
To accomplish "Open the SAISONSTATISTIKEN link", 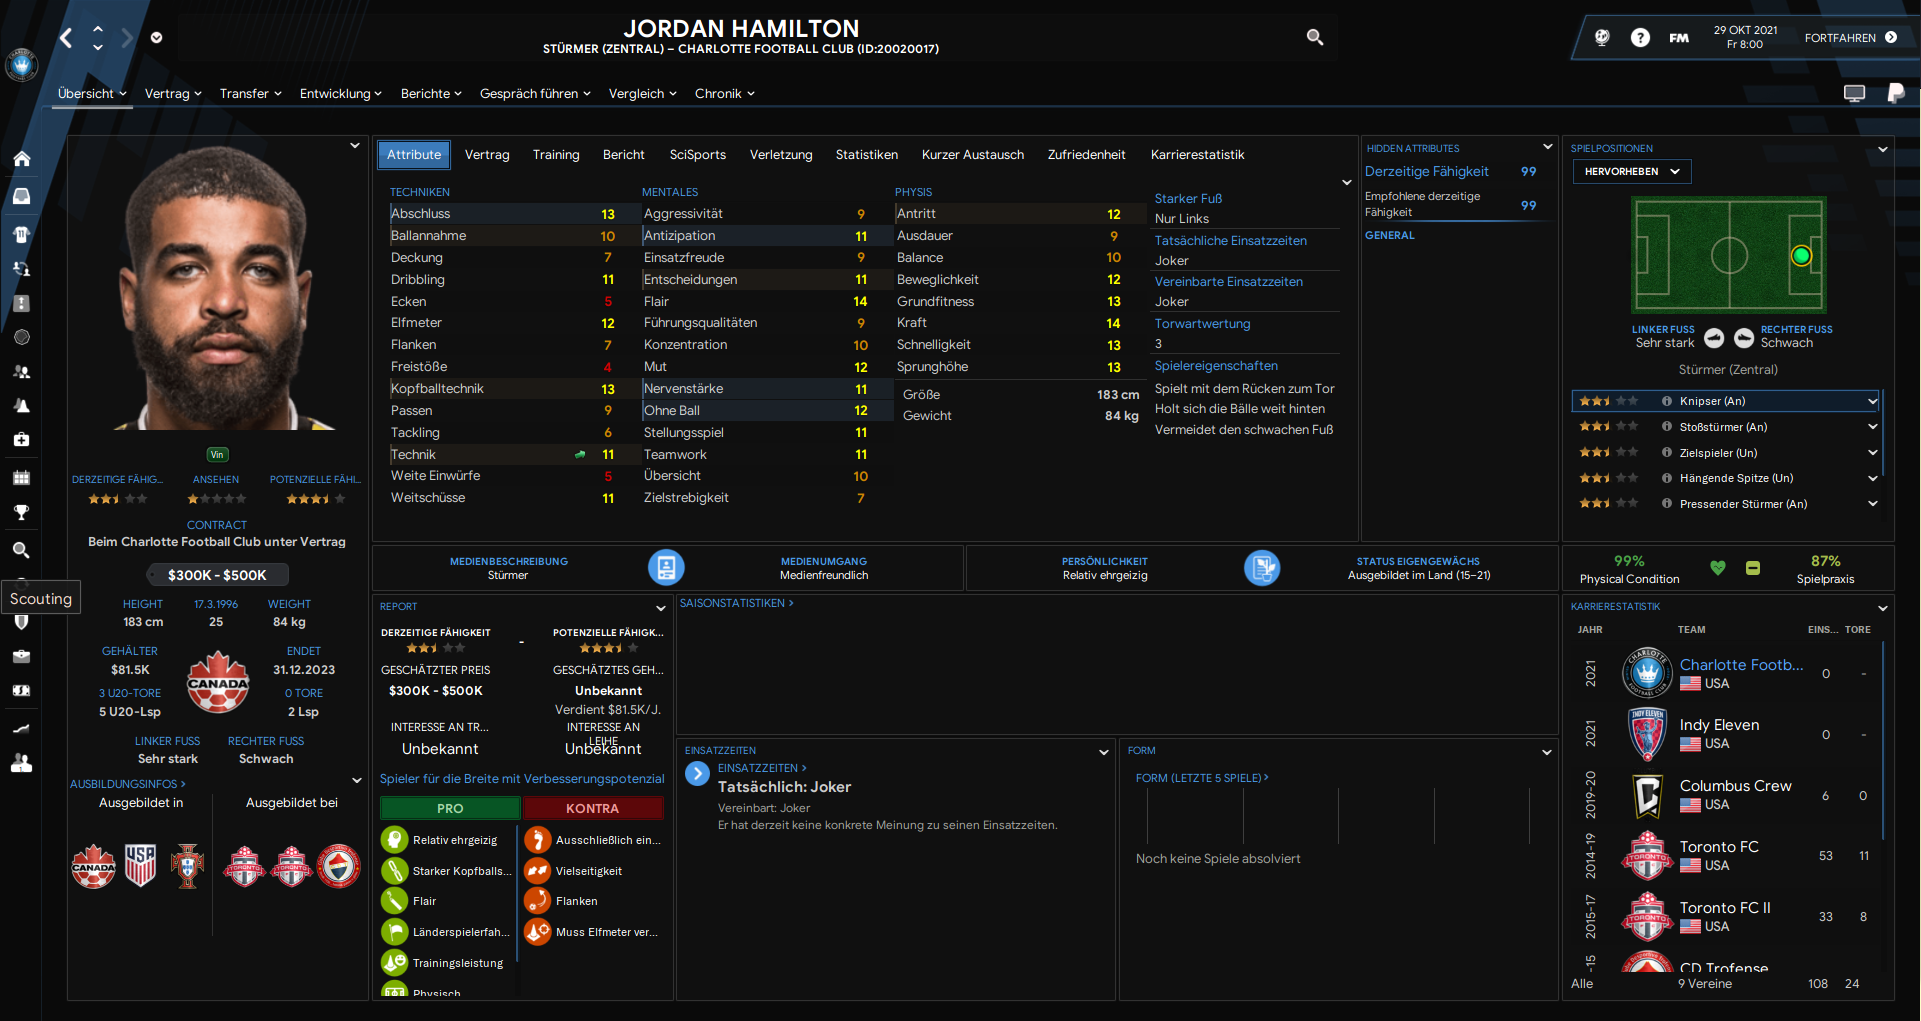I will coord(736,603).
